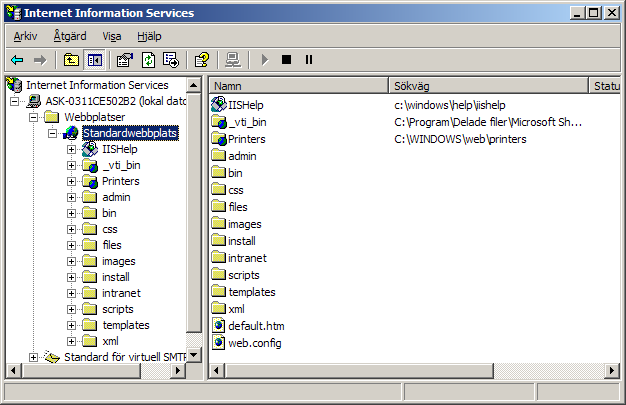This screenshot has width=626, height=405.
Task: Click the web.config file icon
Action: [218, 343]
